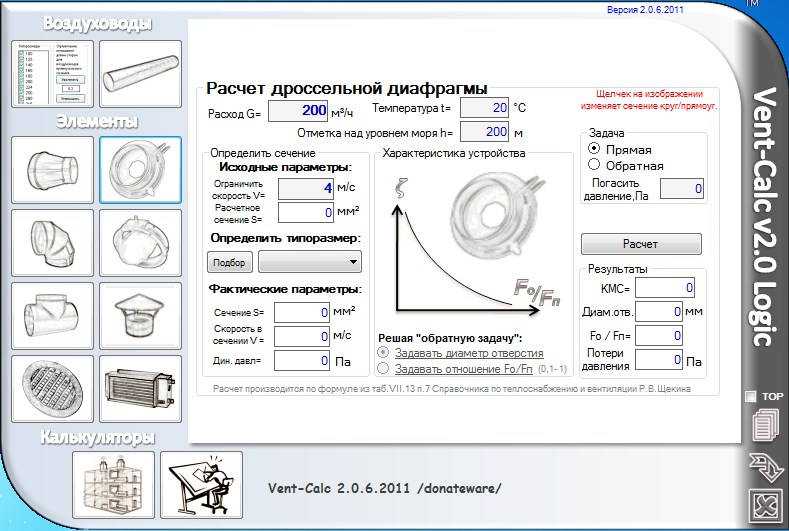Click the Версия 2.0.6.2011 text

click(x=645, y=10)
